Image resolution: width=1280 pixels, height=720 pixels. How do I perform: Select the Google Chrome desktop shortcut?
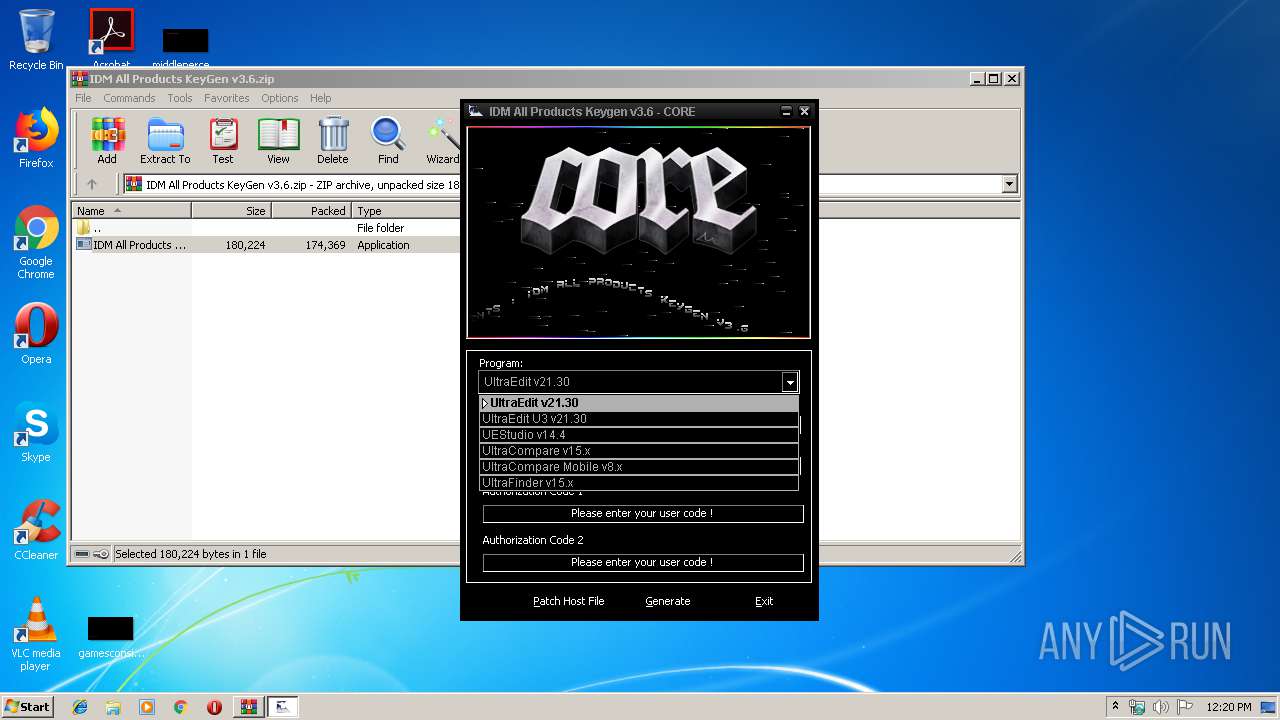click(36, 242)
